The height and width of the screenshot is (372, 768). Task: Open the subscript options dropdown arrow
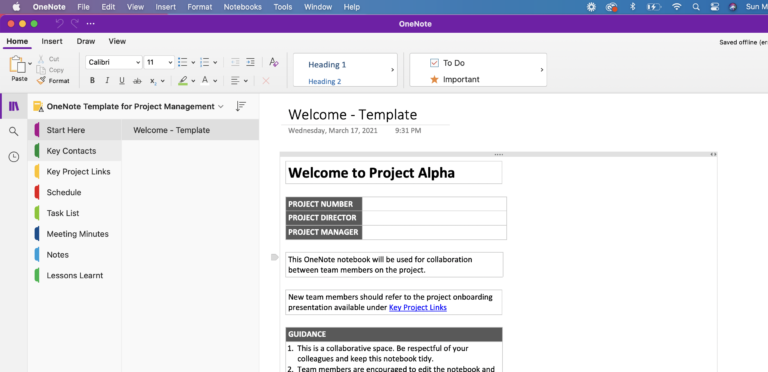(x=163, y=81)
